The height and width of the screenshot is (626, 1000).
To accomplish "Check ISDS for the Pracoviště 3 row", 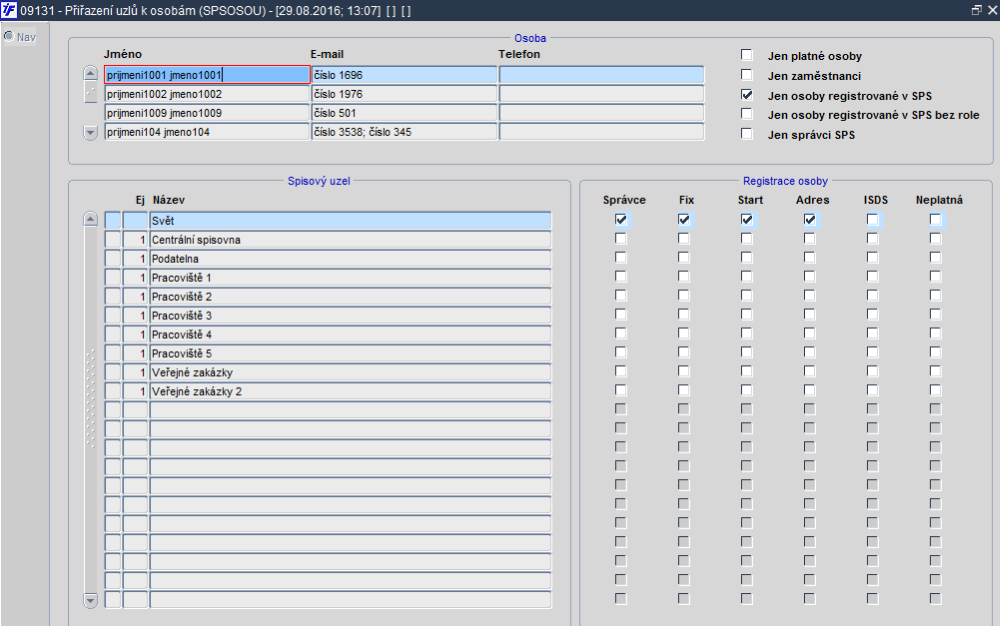I will (872, 314).
